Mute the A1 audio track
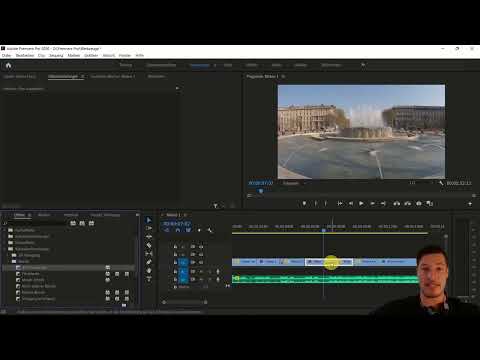The image size is (480, 360). click(201, 272)
